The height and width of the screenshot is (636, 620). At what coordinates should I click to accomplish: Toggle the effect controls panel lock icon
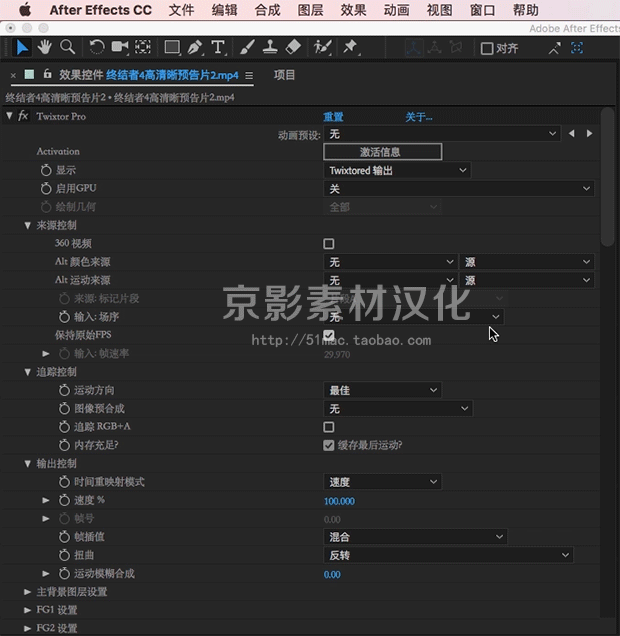click(x=47, y=74)
